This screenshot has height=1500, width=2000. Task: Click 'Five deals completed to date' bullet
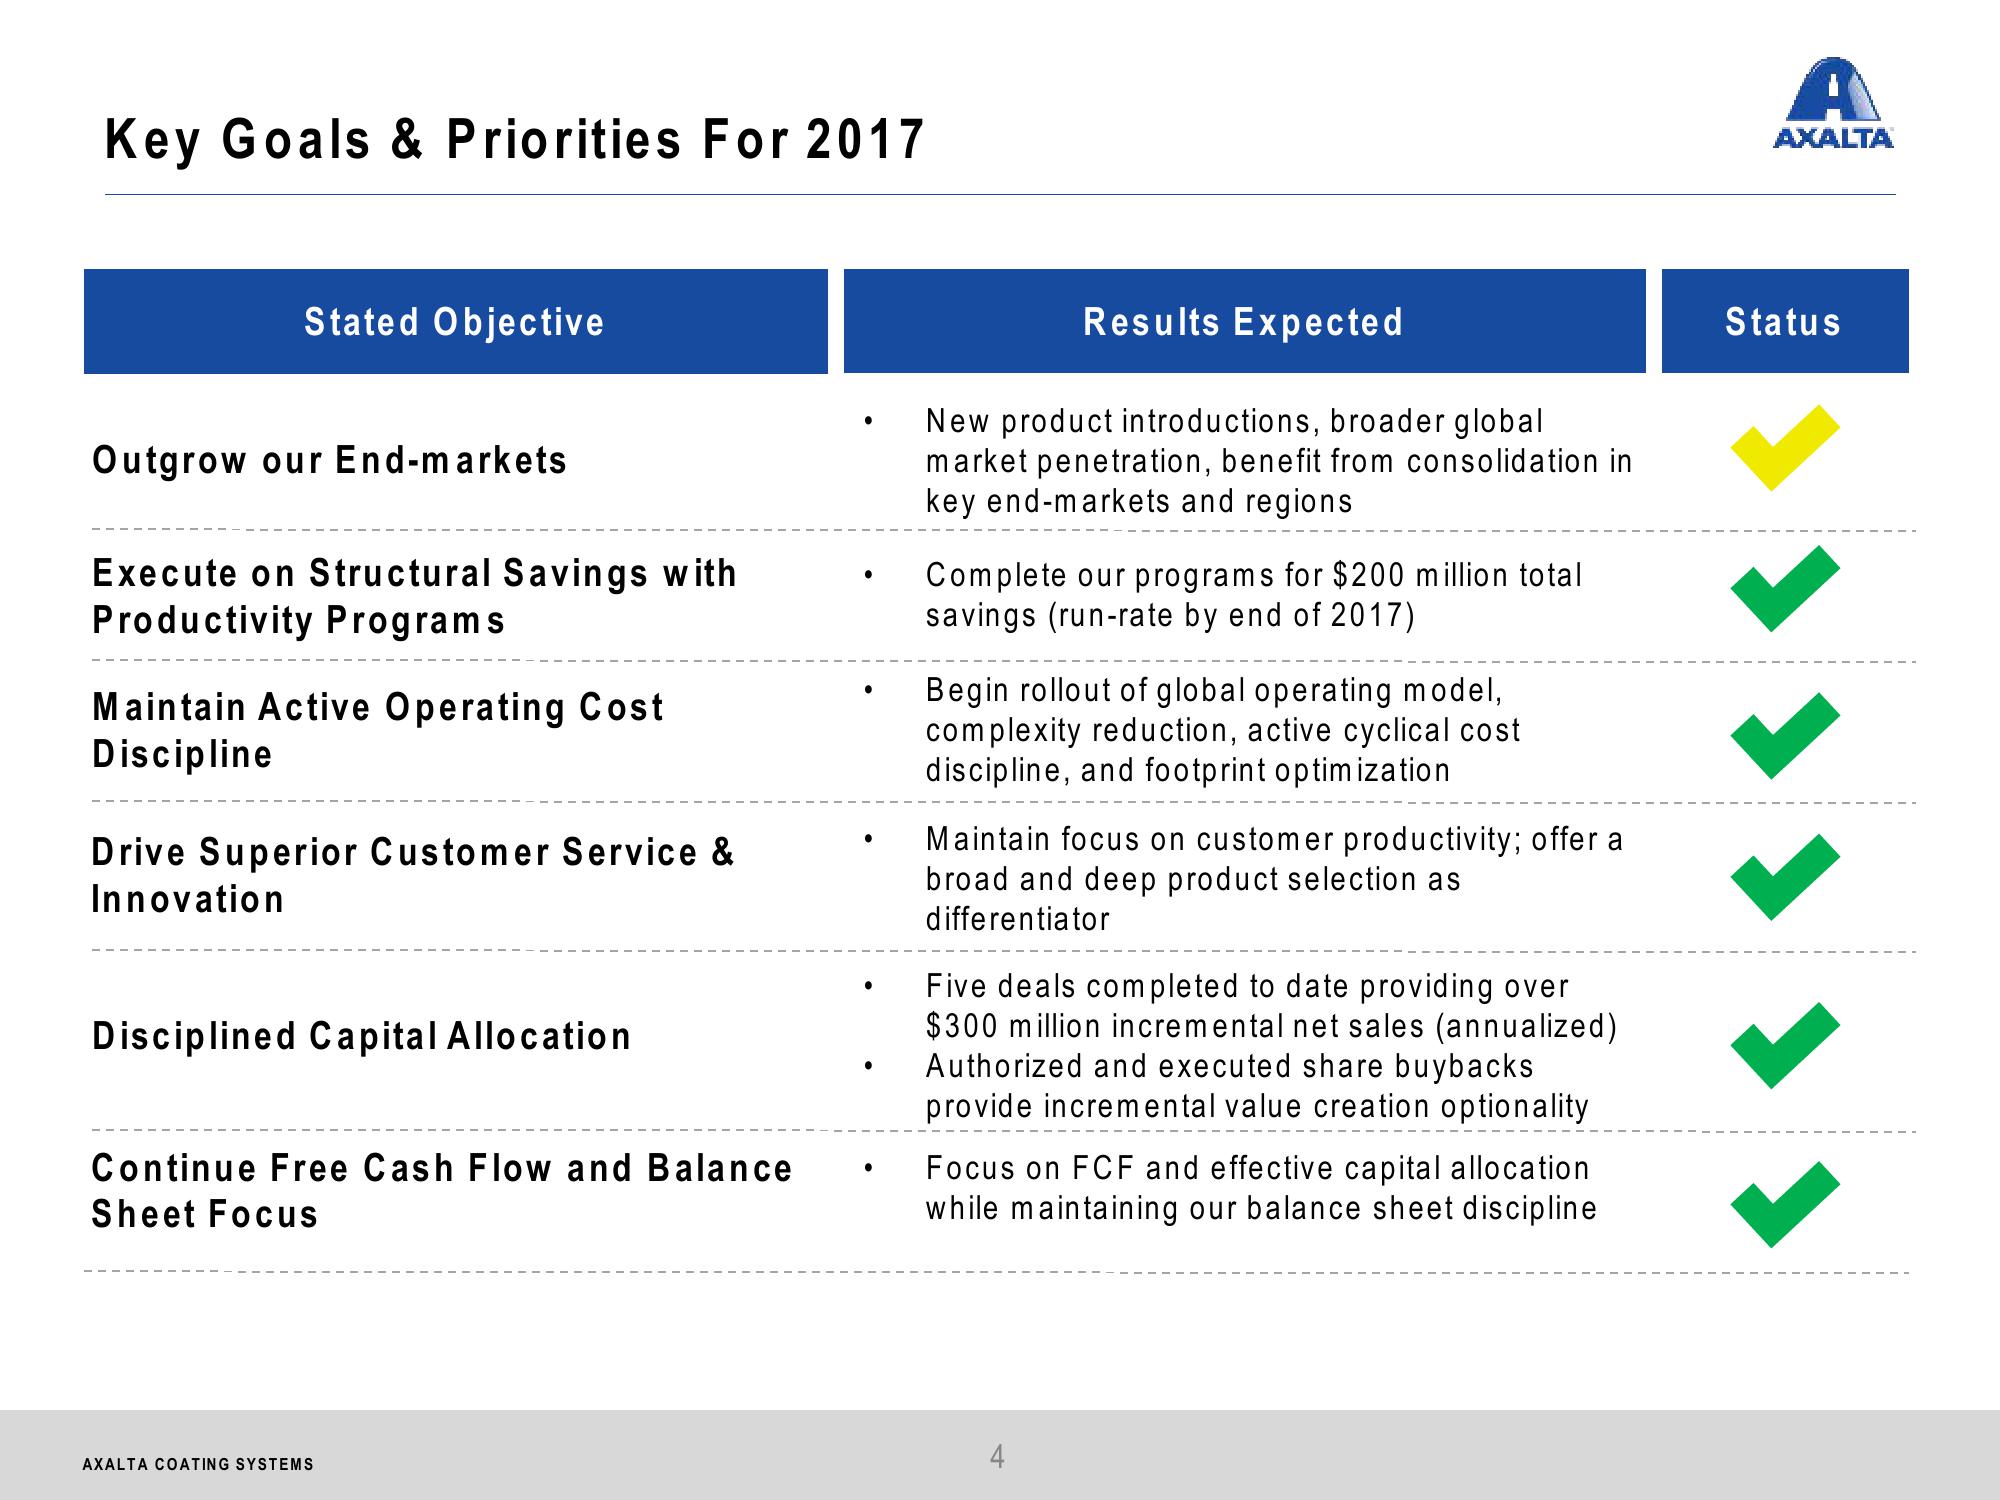click(1271, 1006)
